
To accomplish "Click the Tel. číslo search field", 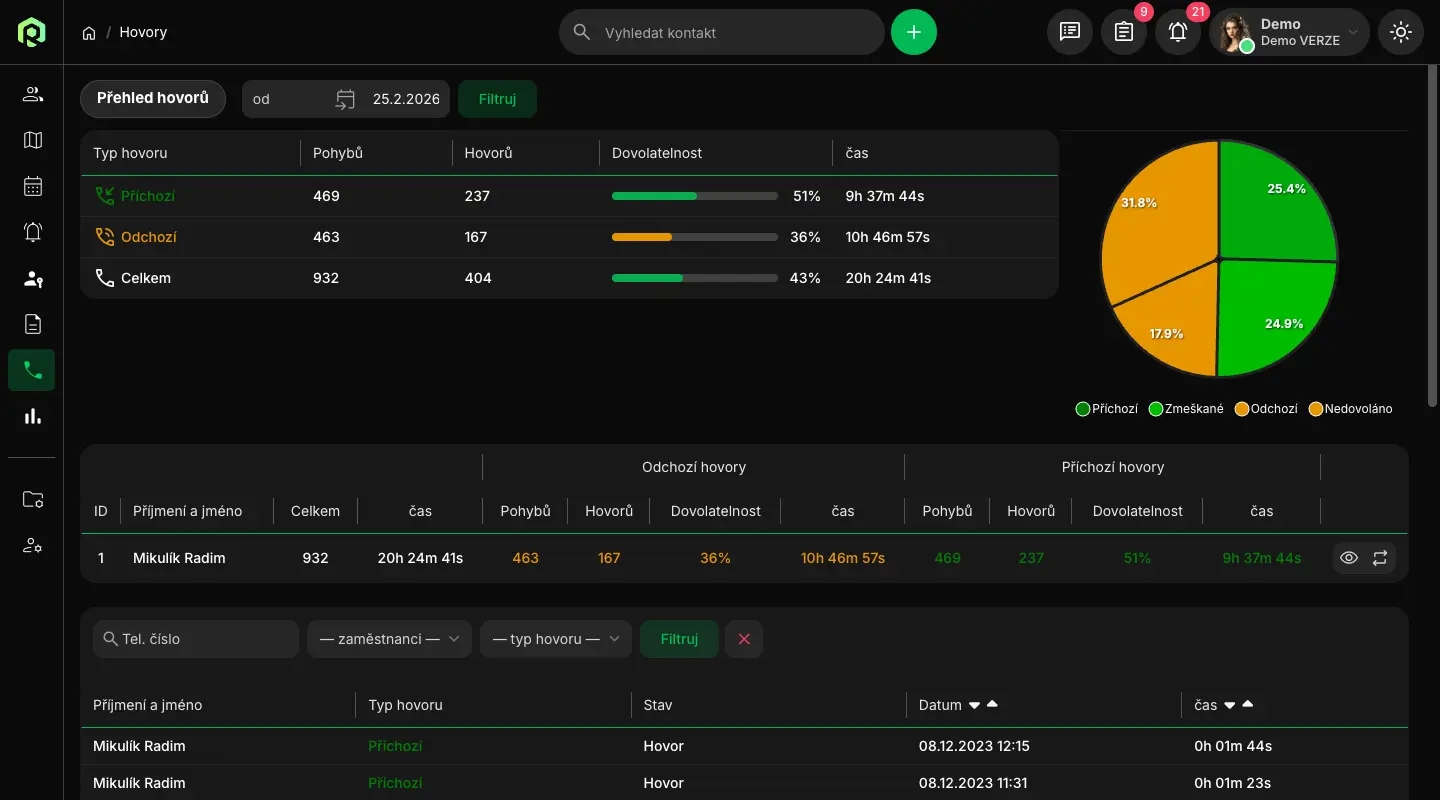I will click(196, 639).
